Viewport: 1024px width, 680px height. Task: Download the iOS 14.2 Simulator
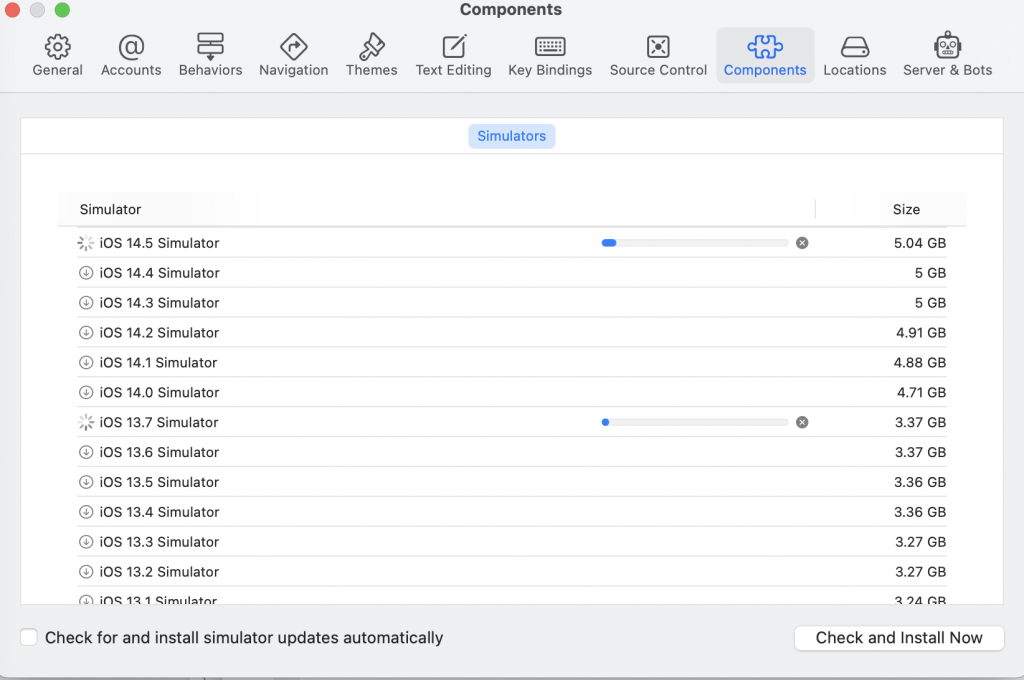click(86, 332)
